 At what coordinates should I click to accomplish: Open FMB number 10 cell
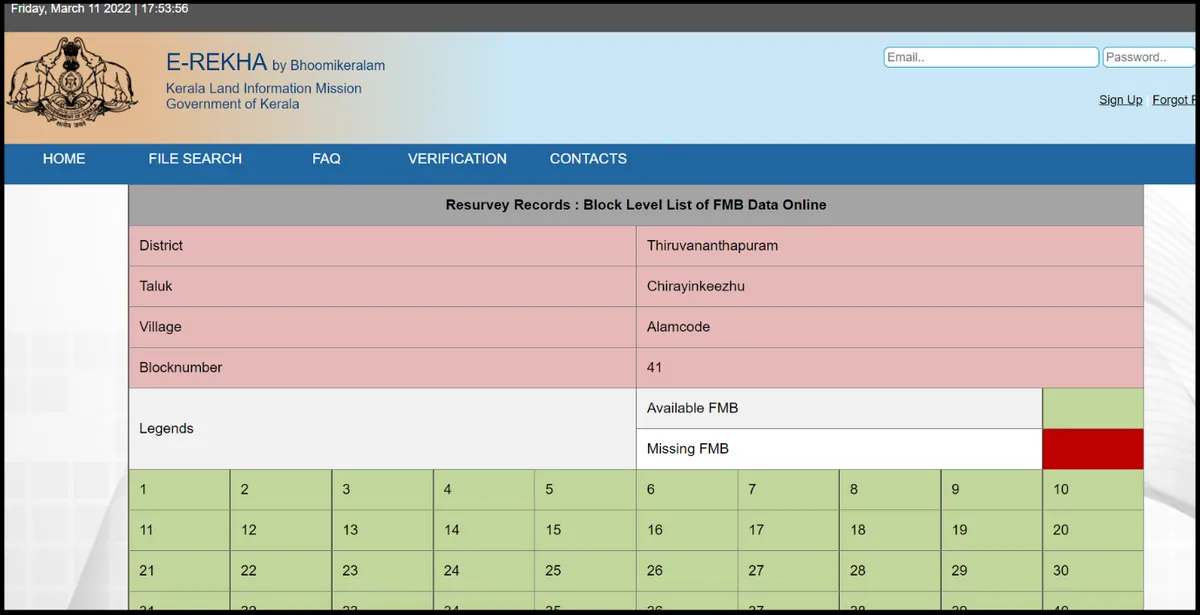[x=1092, y=490]
